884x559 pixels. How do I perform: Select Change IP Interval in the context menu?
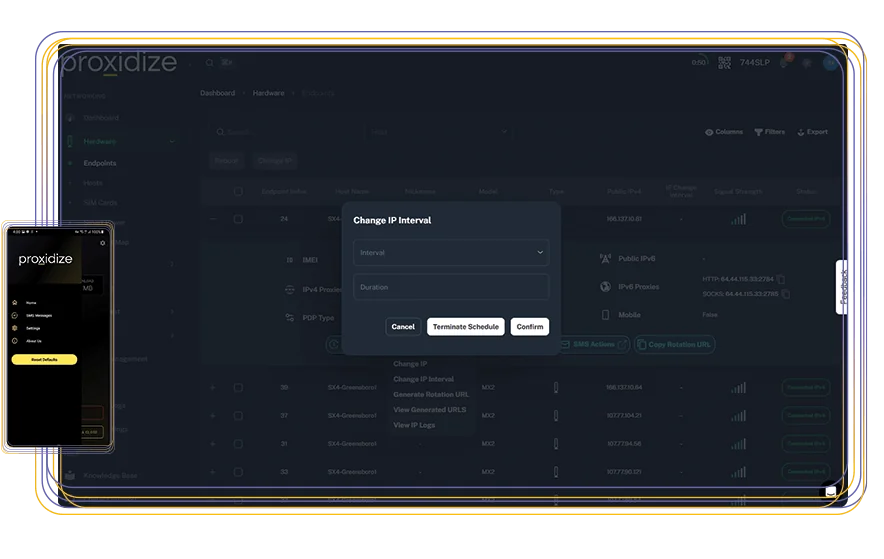[x=423, y=379]
